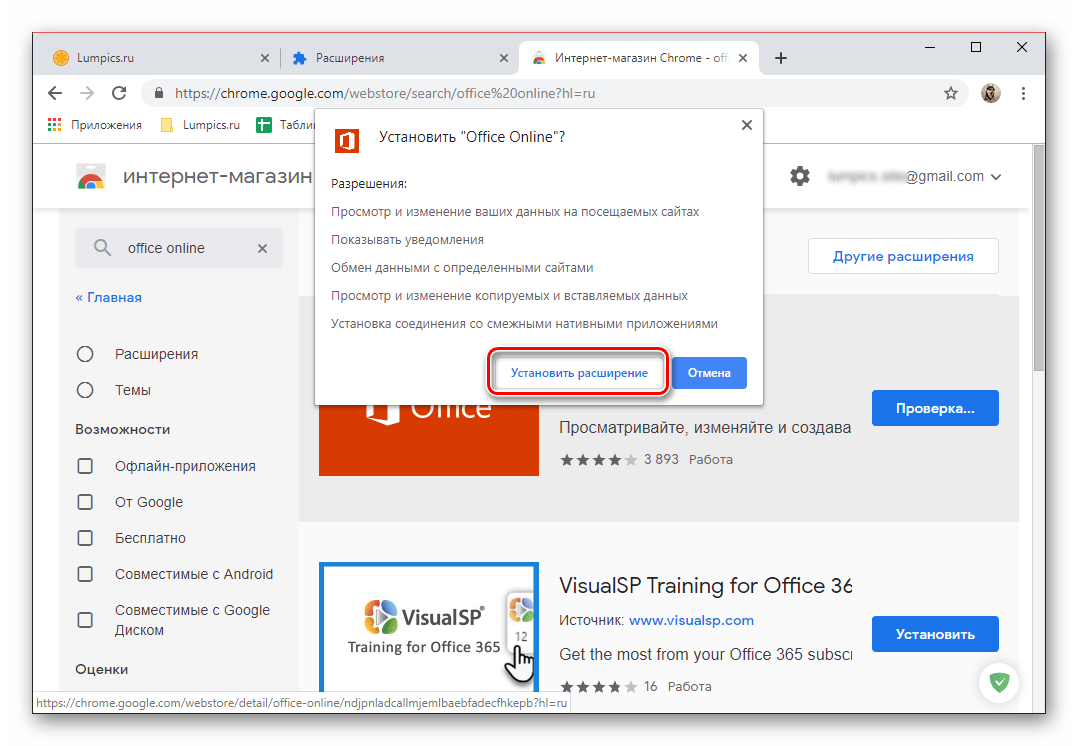Click the 16 star rating for VisualSP
Screen dimensions: 1078x746
tap(608, 686)
